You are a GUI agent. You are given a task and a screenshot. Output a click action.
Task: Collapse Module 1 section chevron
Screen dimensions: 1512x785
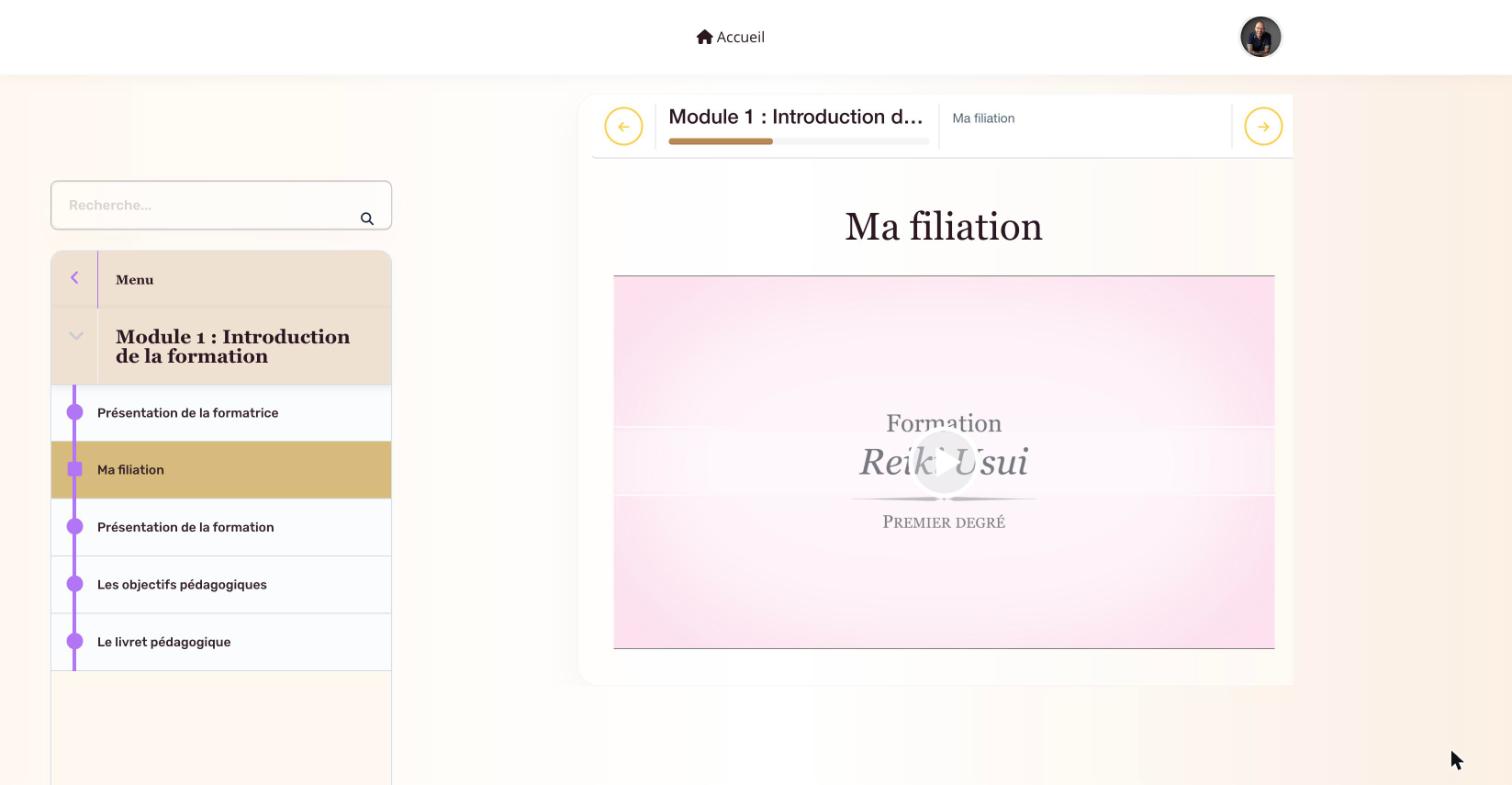click(76, 336)
